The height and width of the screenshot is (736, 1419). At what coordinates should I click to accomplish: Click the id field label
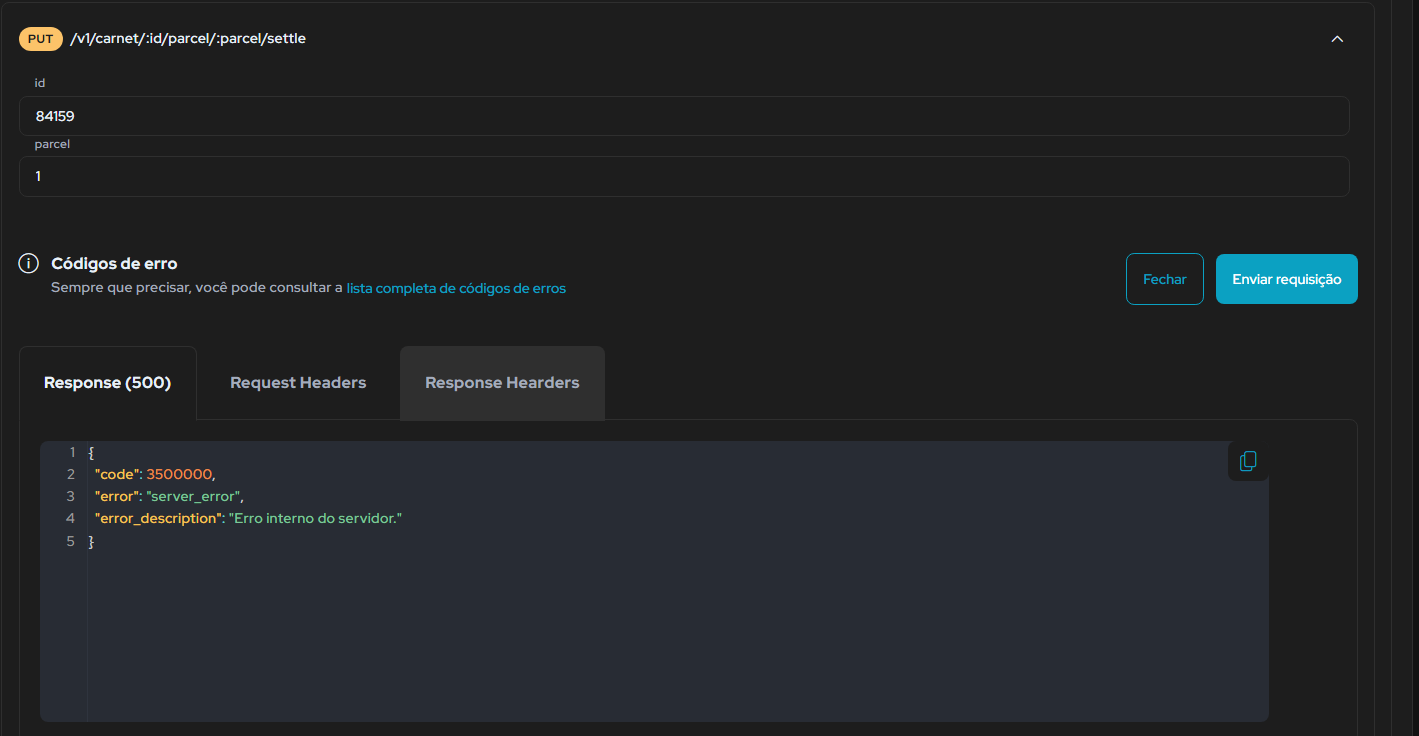click(40, 83)
